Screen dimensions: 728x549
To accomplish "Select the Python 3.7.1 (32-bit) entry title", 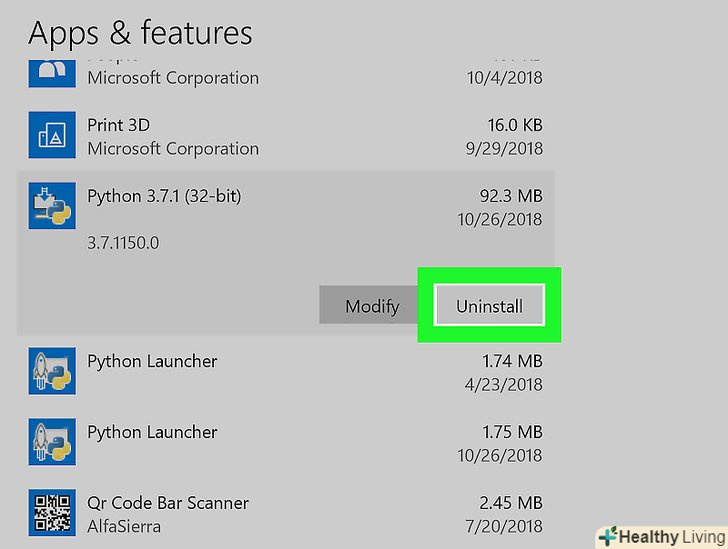I will coord(164,196).
